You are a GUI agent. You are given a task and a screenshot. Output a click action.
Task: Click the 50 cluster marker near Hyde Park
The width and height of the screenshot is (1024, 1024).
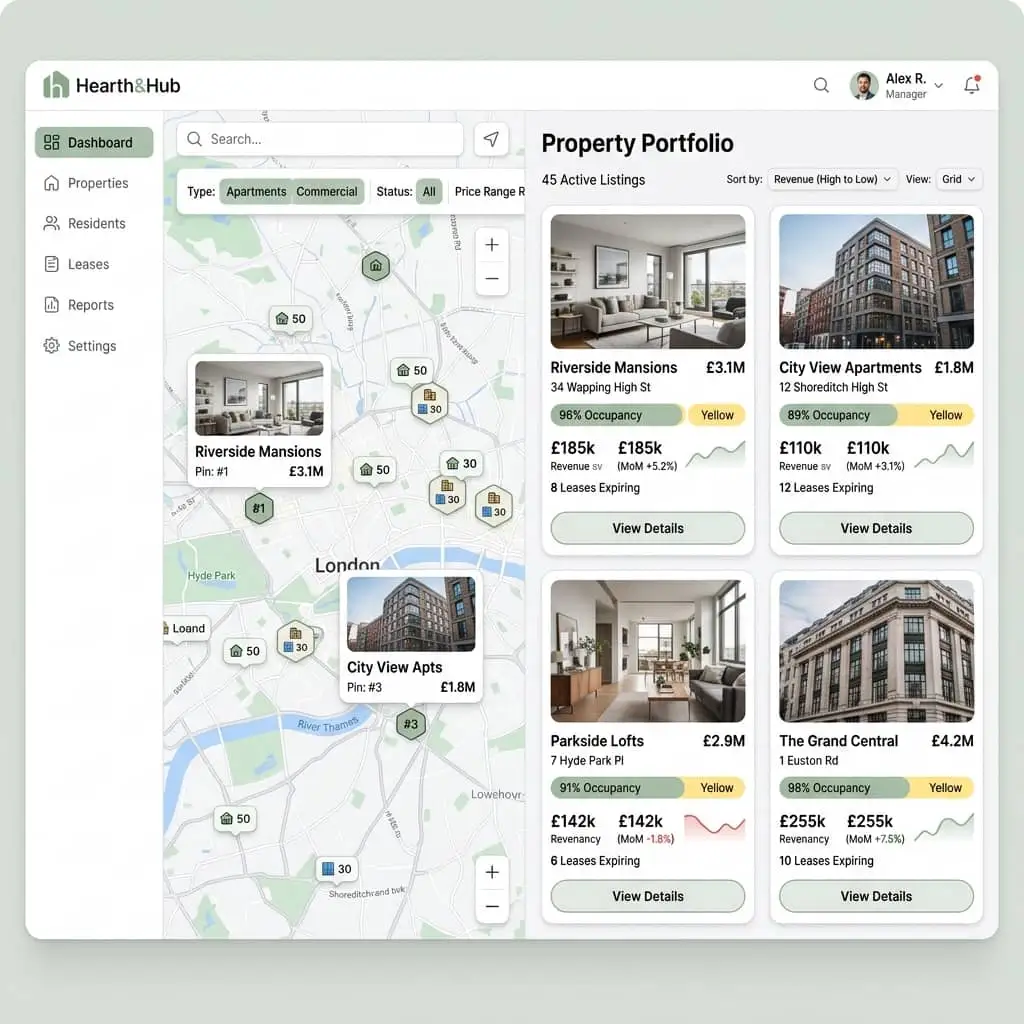(245, 651)
